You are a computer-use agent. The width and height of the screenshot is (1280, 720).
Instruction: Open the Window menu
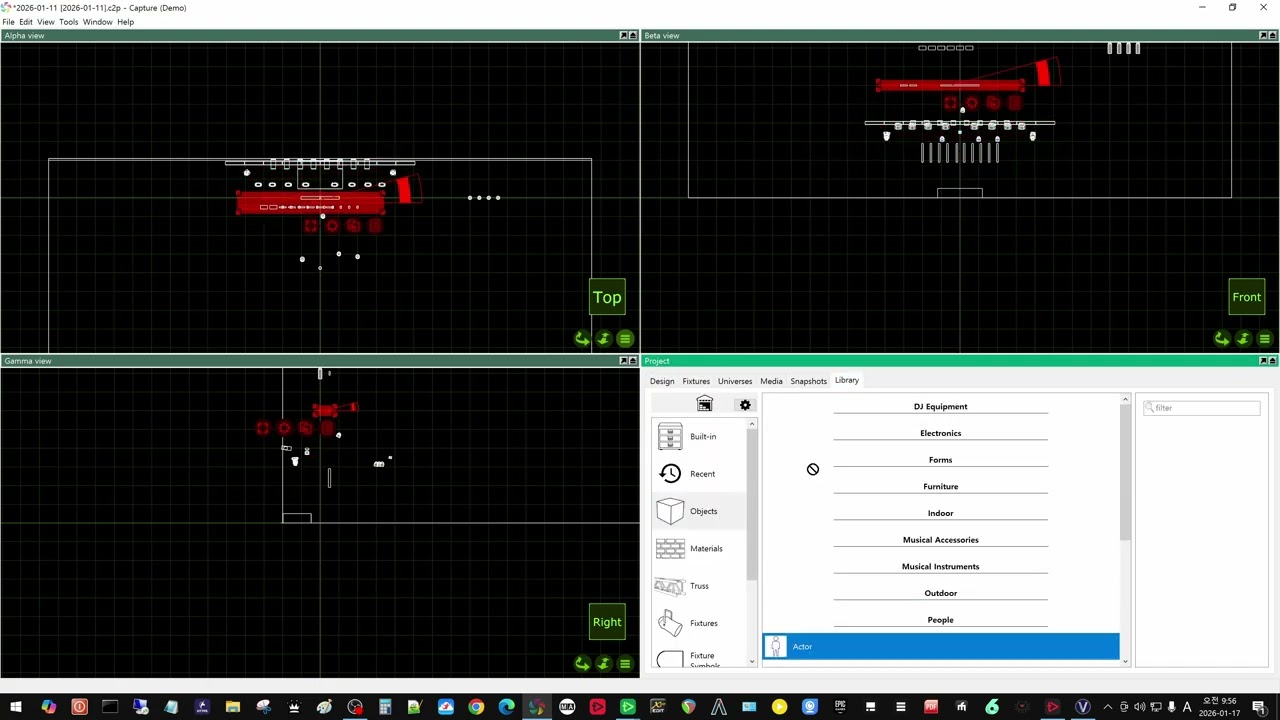click(97, 21)
